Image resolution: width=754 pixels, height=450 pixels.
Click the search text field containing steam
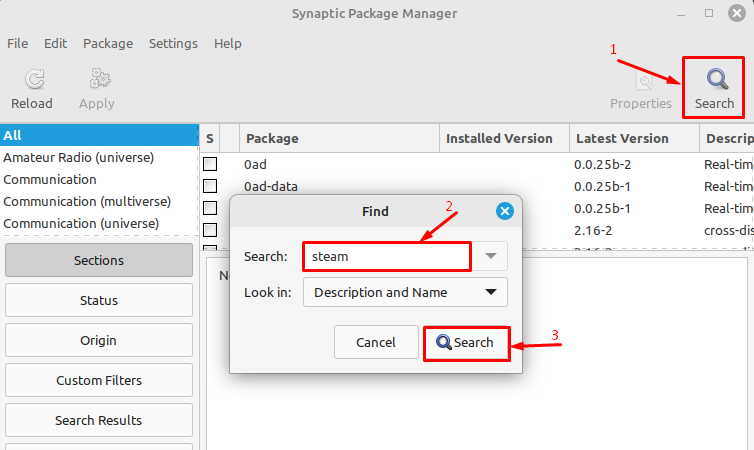coord(386,256)
